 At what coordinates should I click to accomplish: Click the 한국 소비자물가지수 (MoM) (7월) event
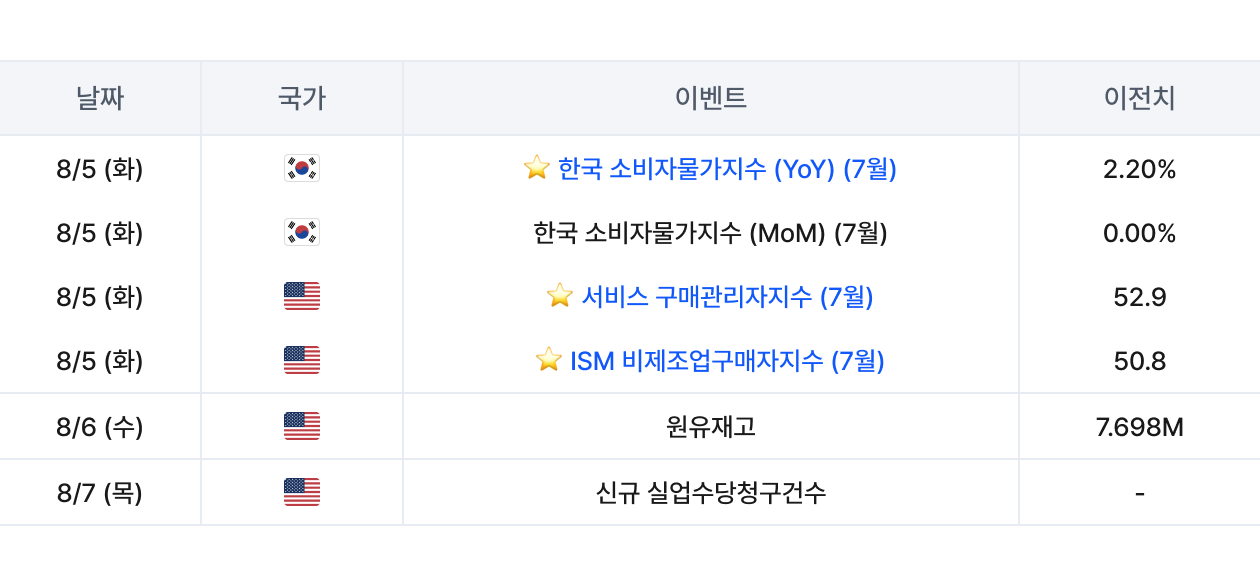(x=711, y=232)
